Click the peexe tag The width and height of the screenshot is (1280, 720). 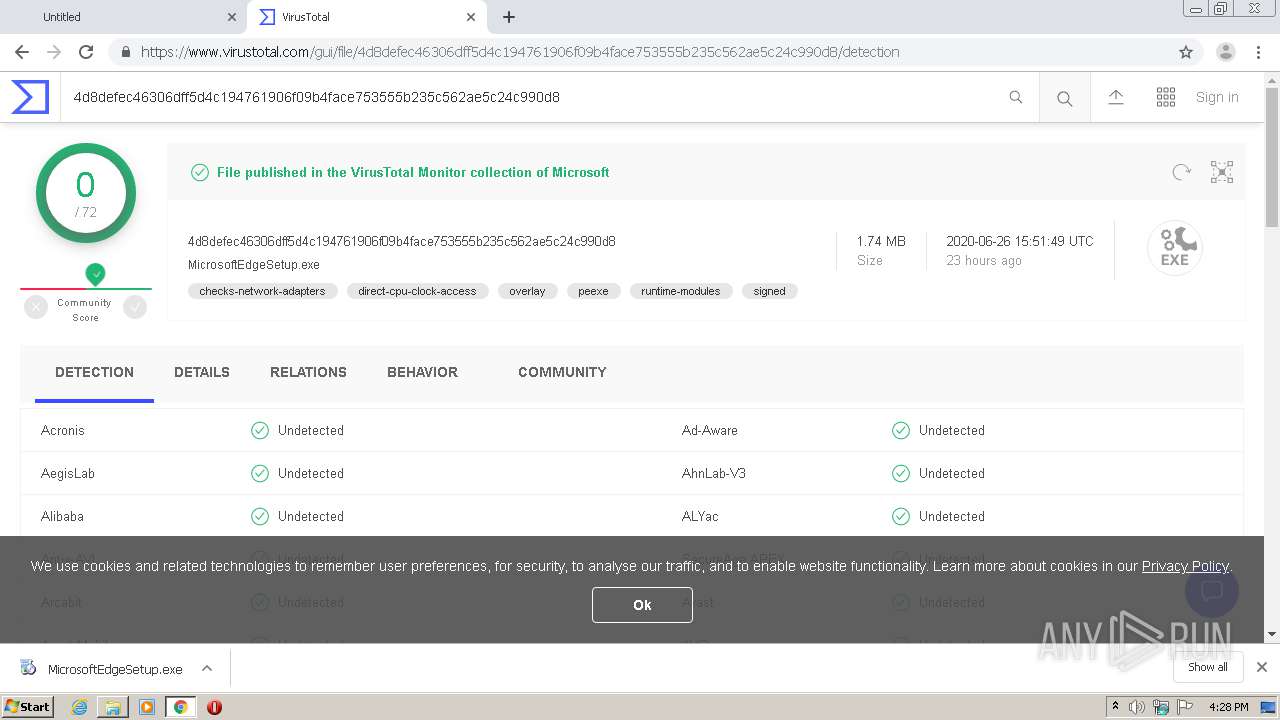593,291
